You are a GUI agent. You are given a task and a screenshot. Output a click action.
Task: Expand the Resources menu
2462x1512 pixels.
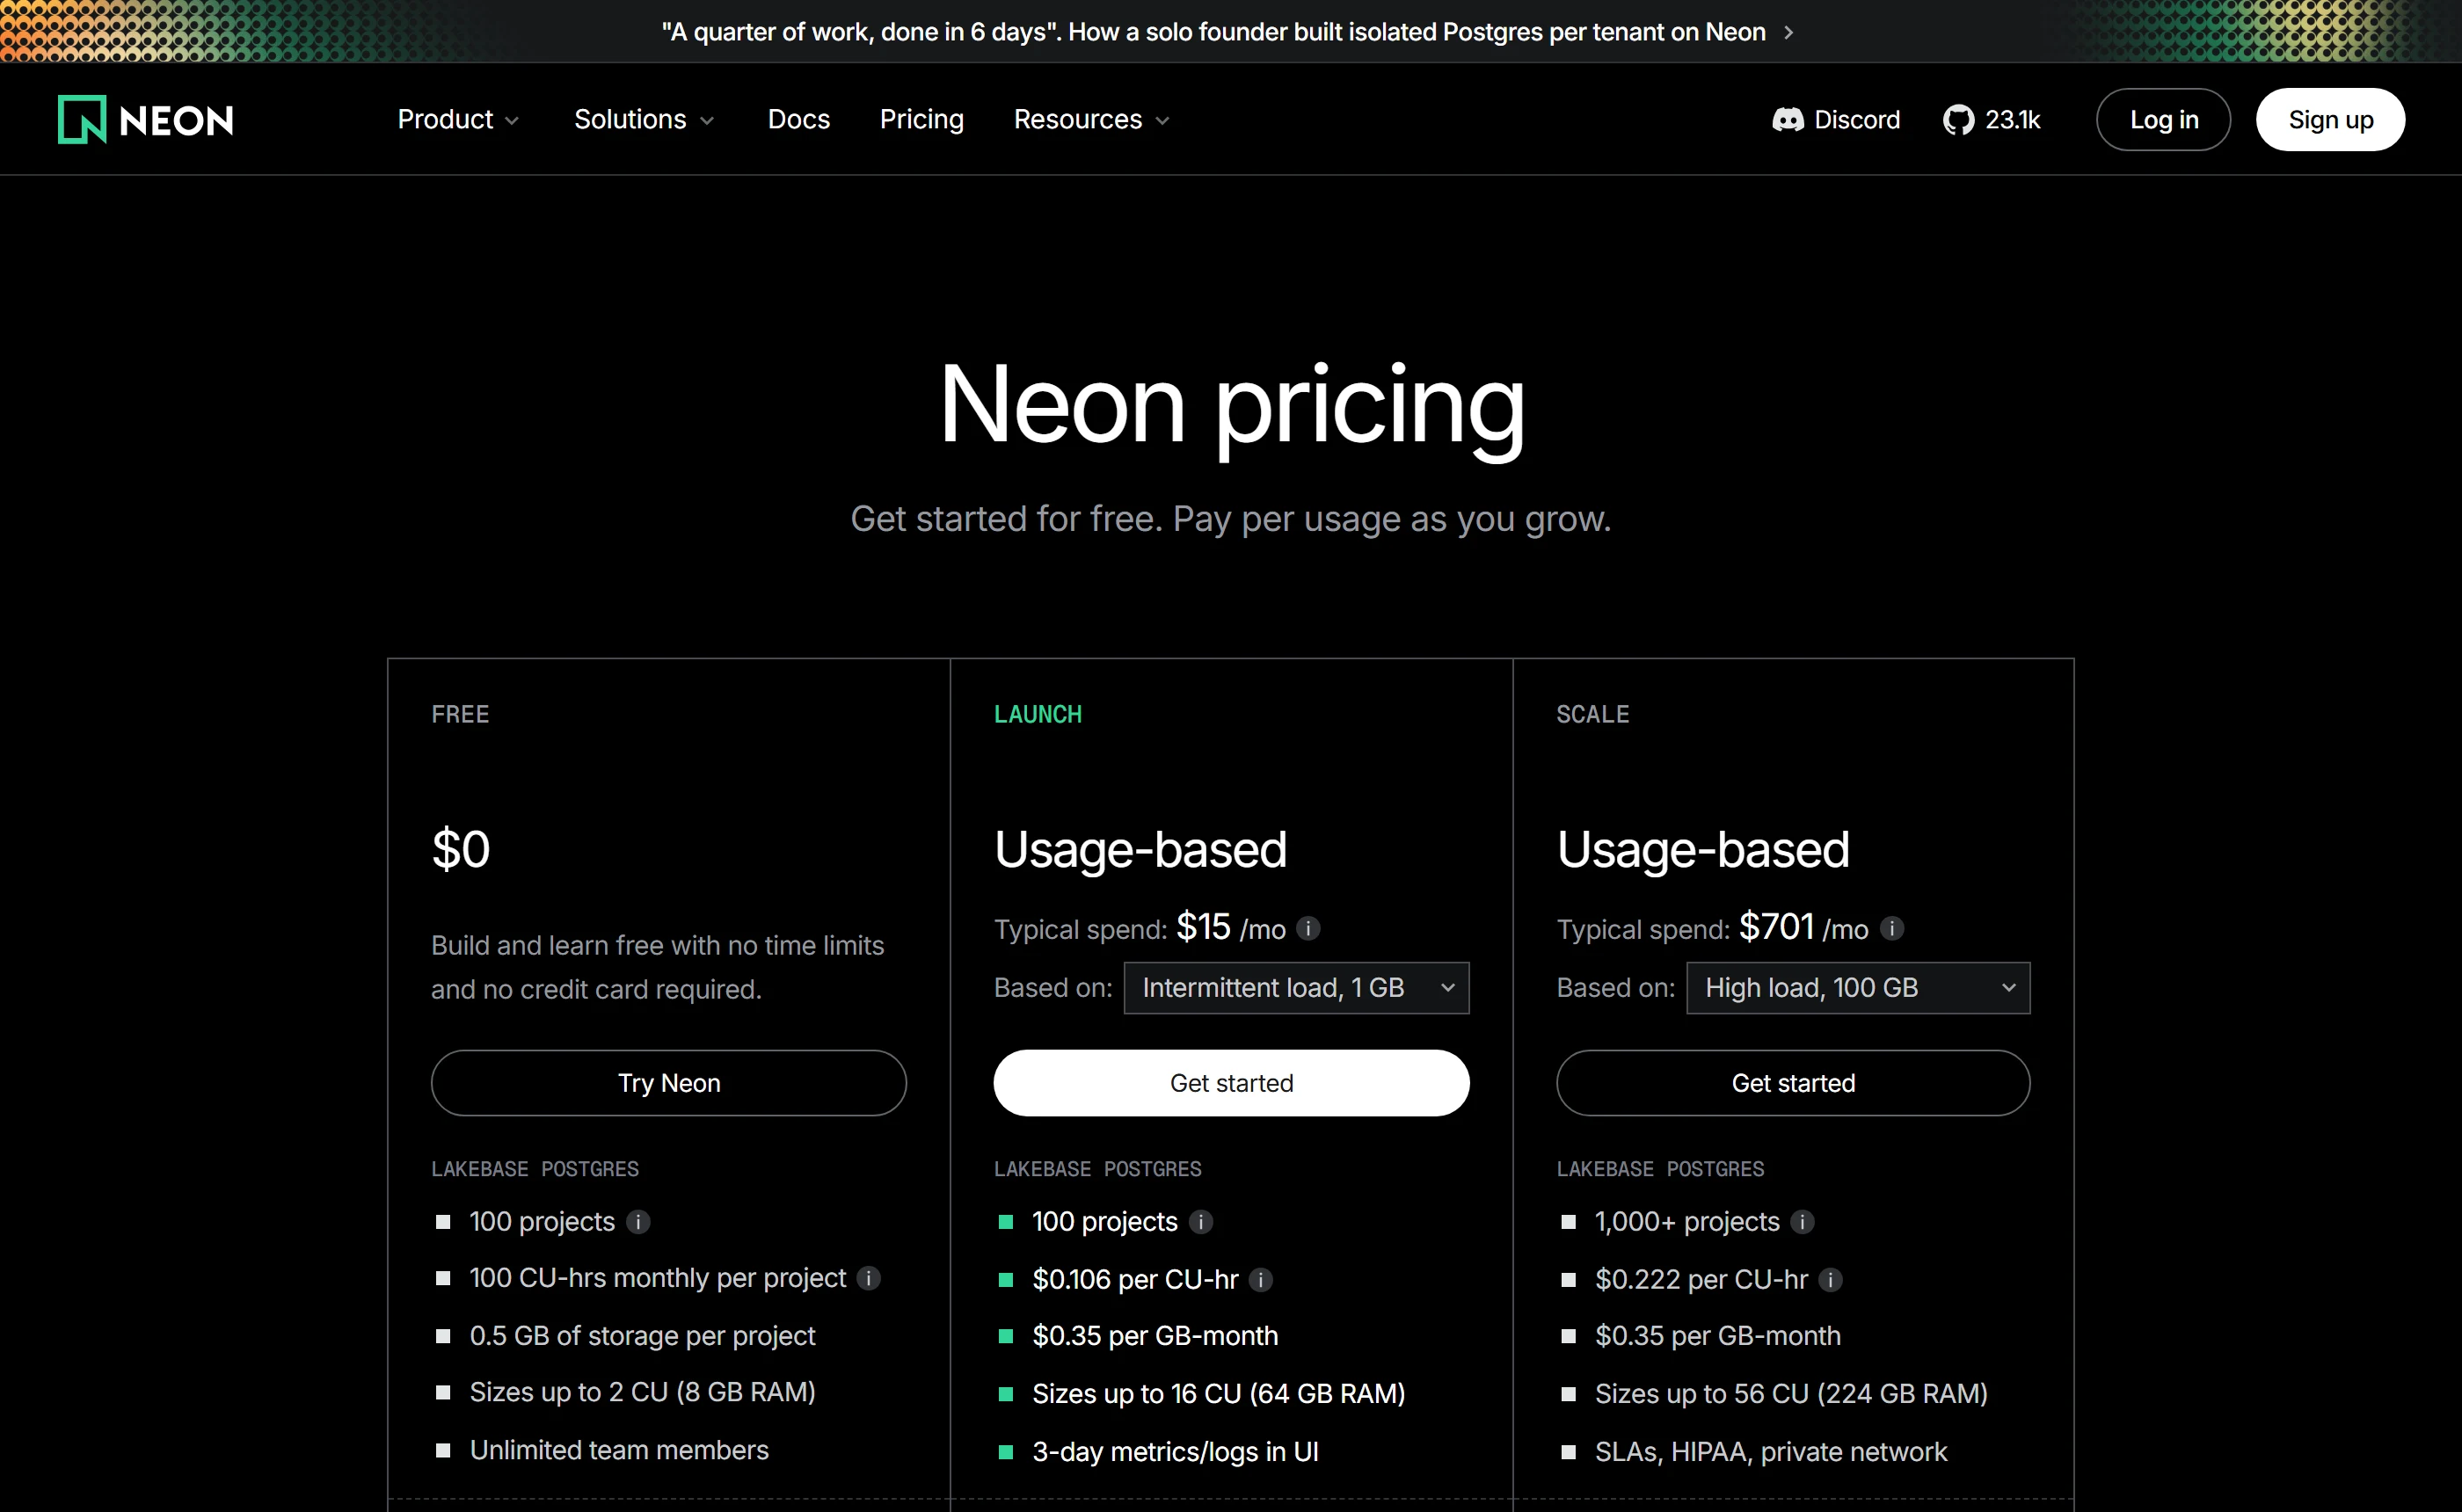(x=1092, y=120)
